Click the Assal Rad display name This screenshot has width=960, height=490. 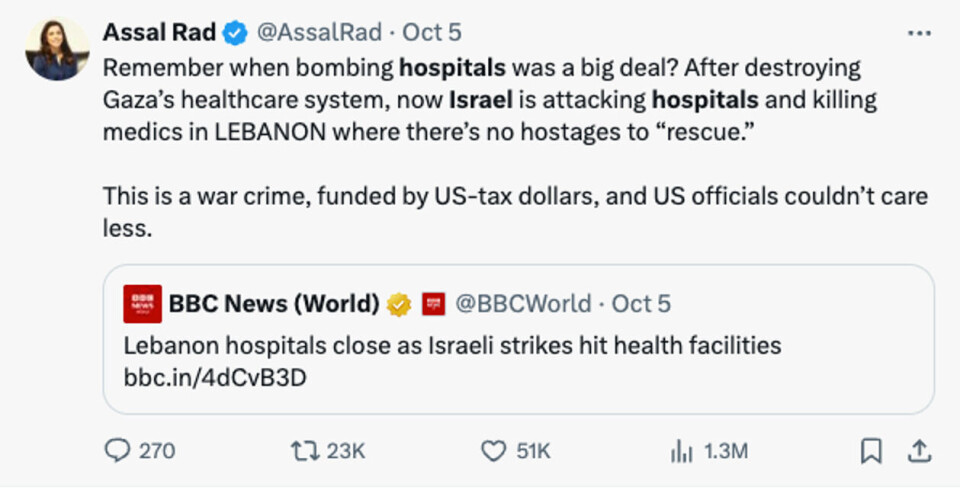(x=159, y=33)
